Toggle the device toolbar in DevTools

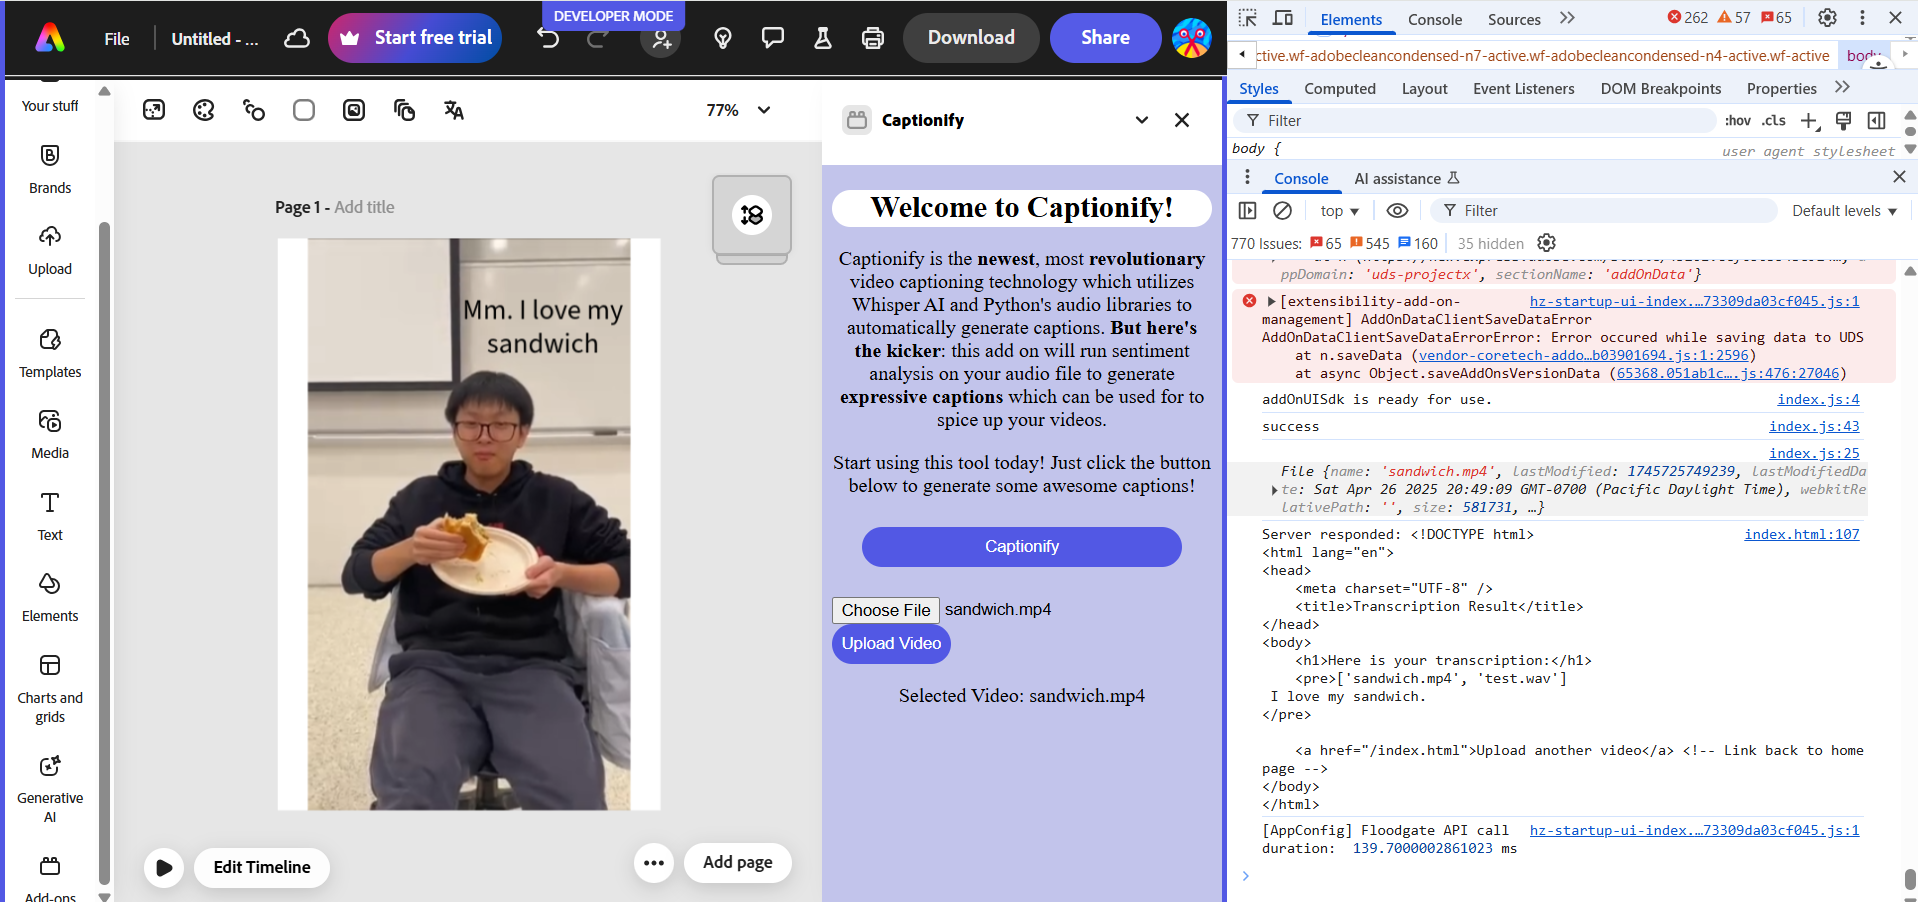point(1283,18)
